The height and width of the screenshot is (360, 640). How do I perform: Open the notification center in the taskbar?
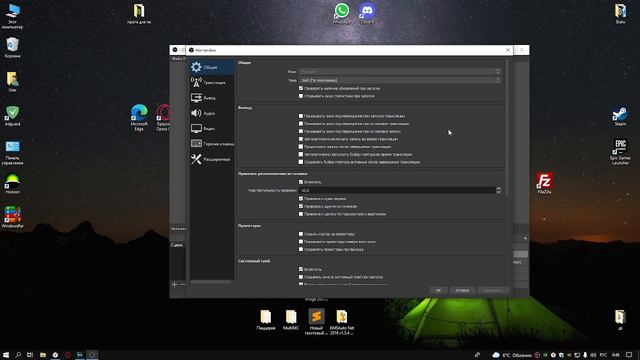(x=629, y=355)
